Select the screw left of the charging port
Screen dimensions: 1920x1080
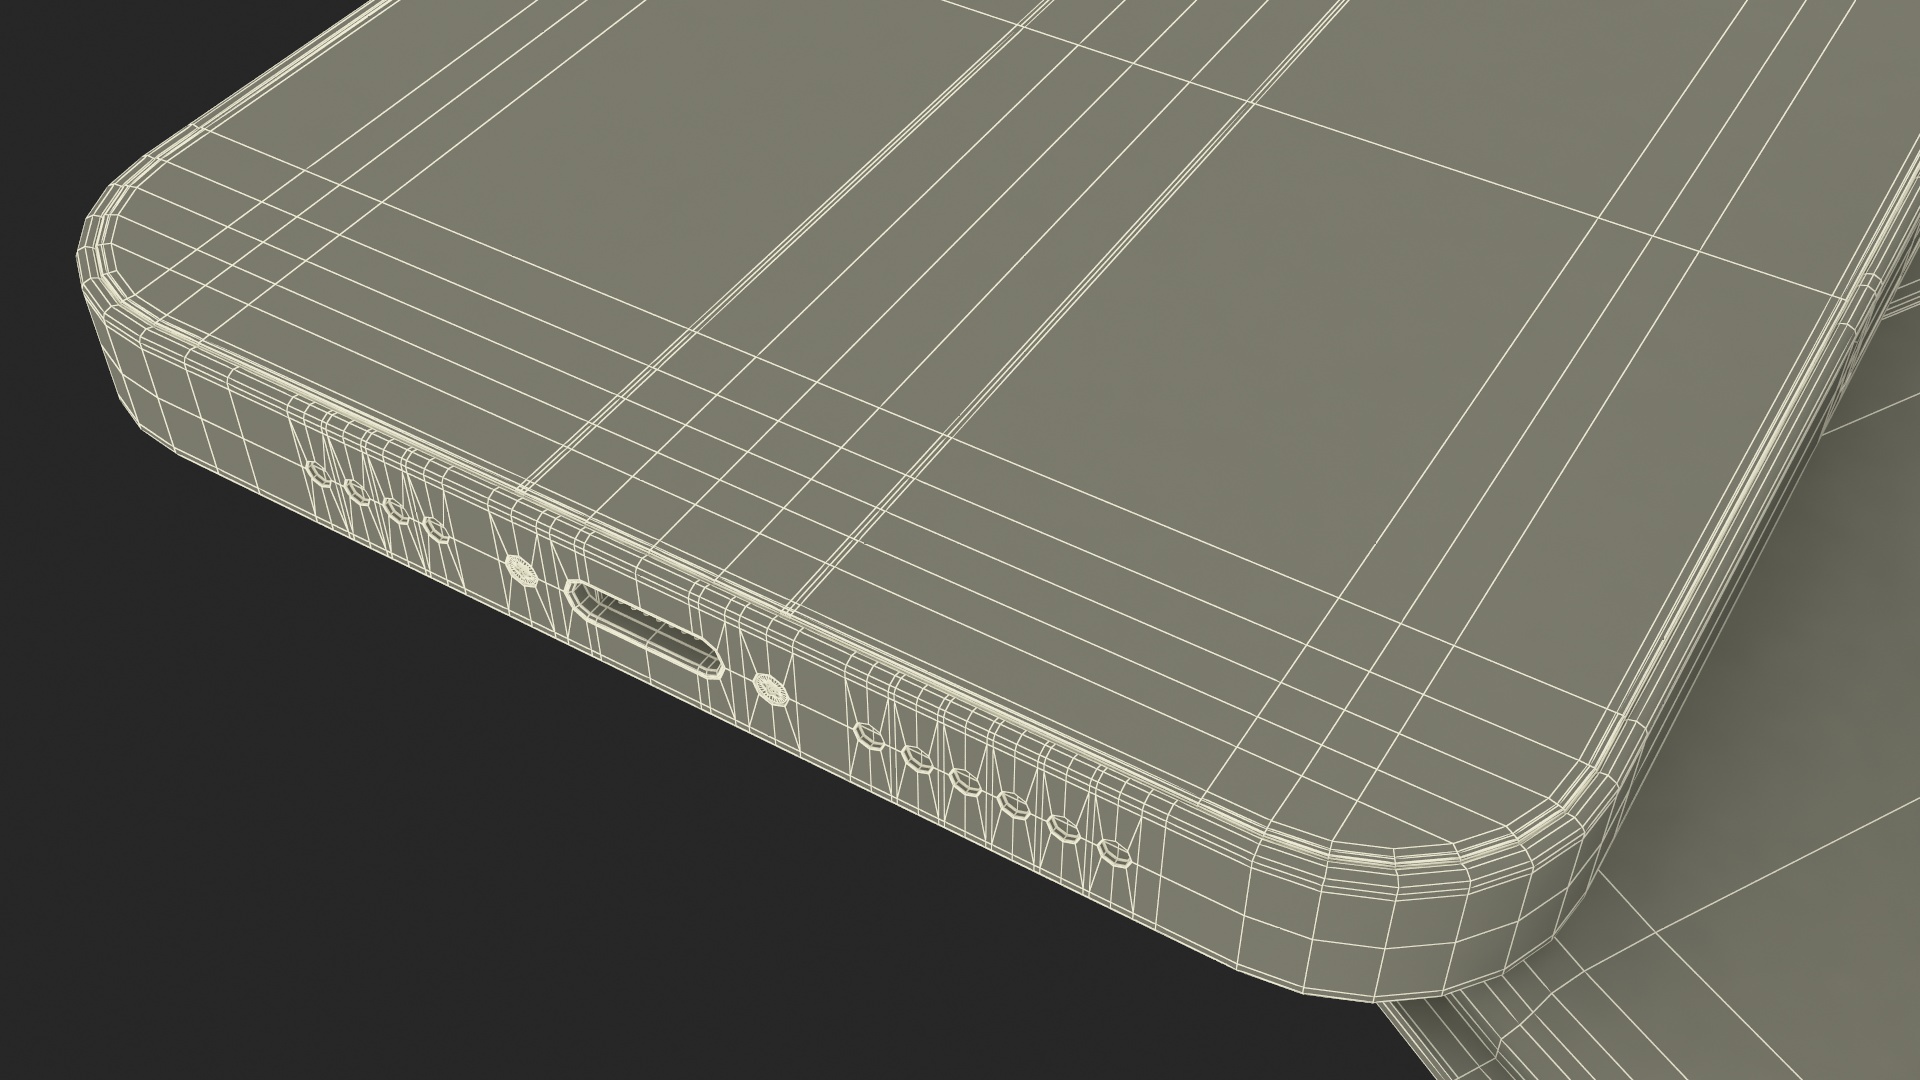pyautogui.click(x=520, y=569)
